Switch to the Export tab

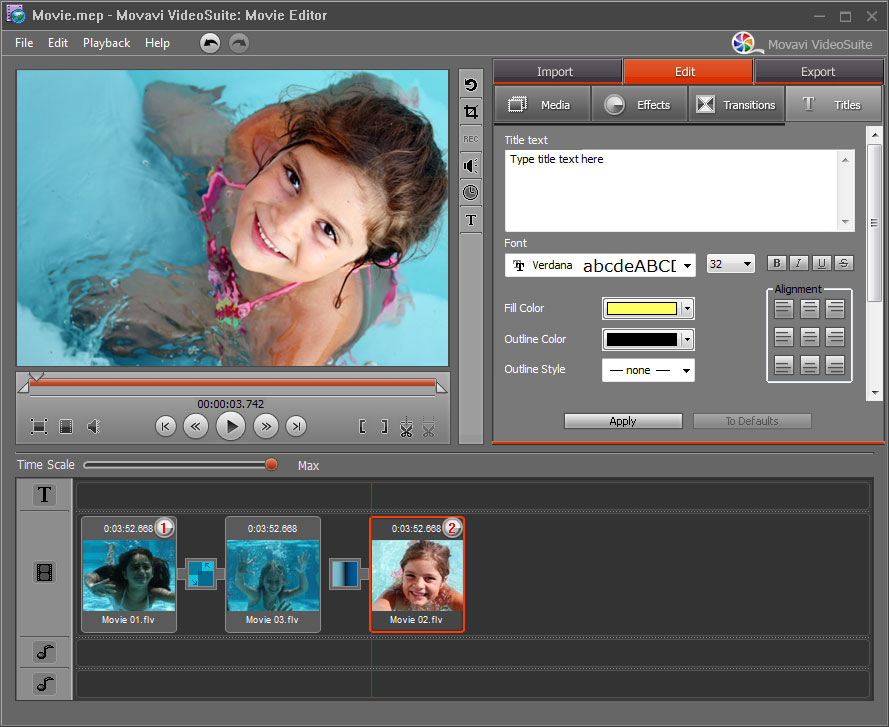pyautogui.click(x=818, y=72)
